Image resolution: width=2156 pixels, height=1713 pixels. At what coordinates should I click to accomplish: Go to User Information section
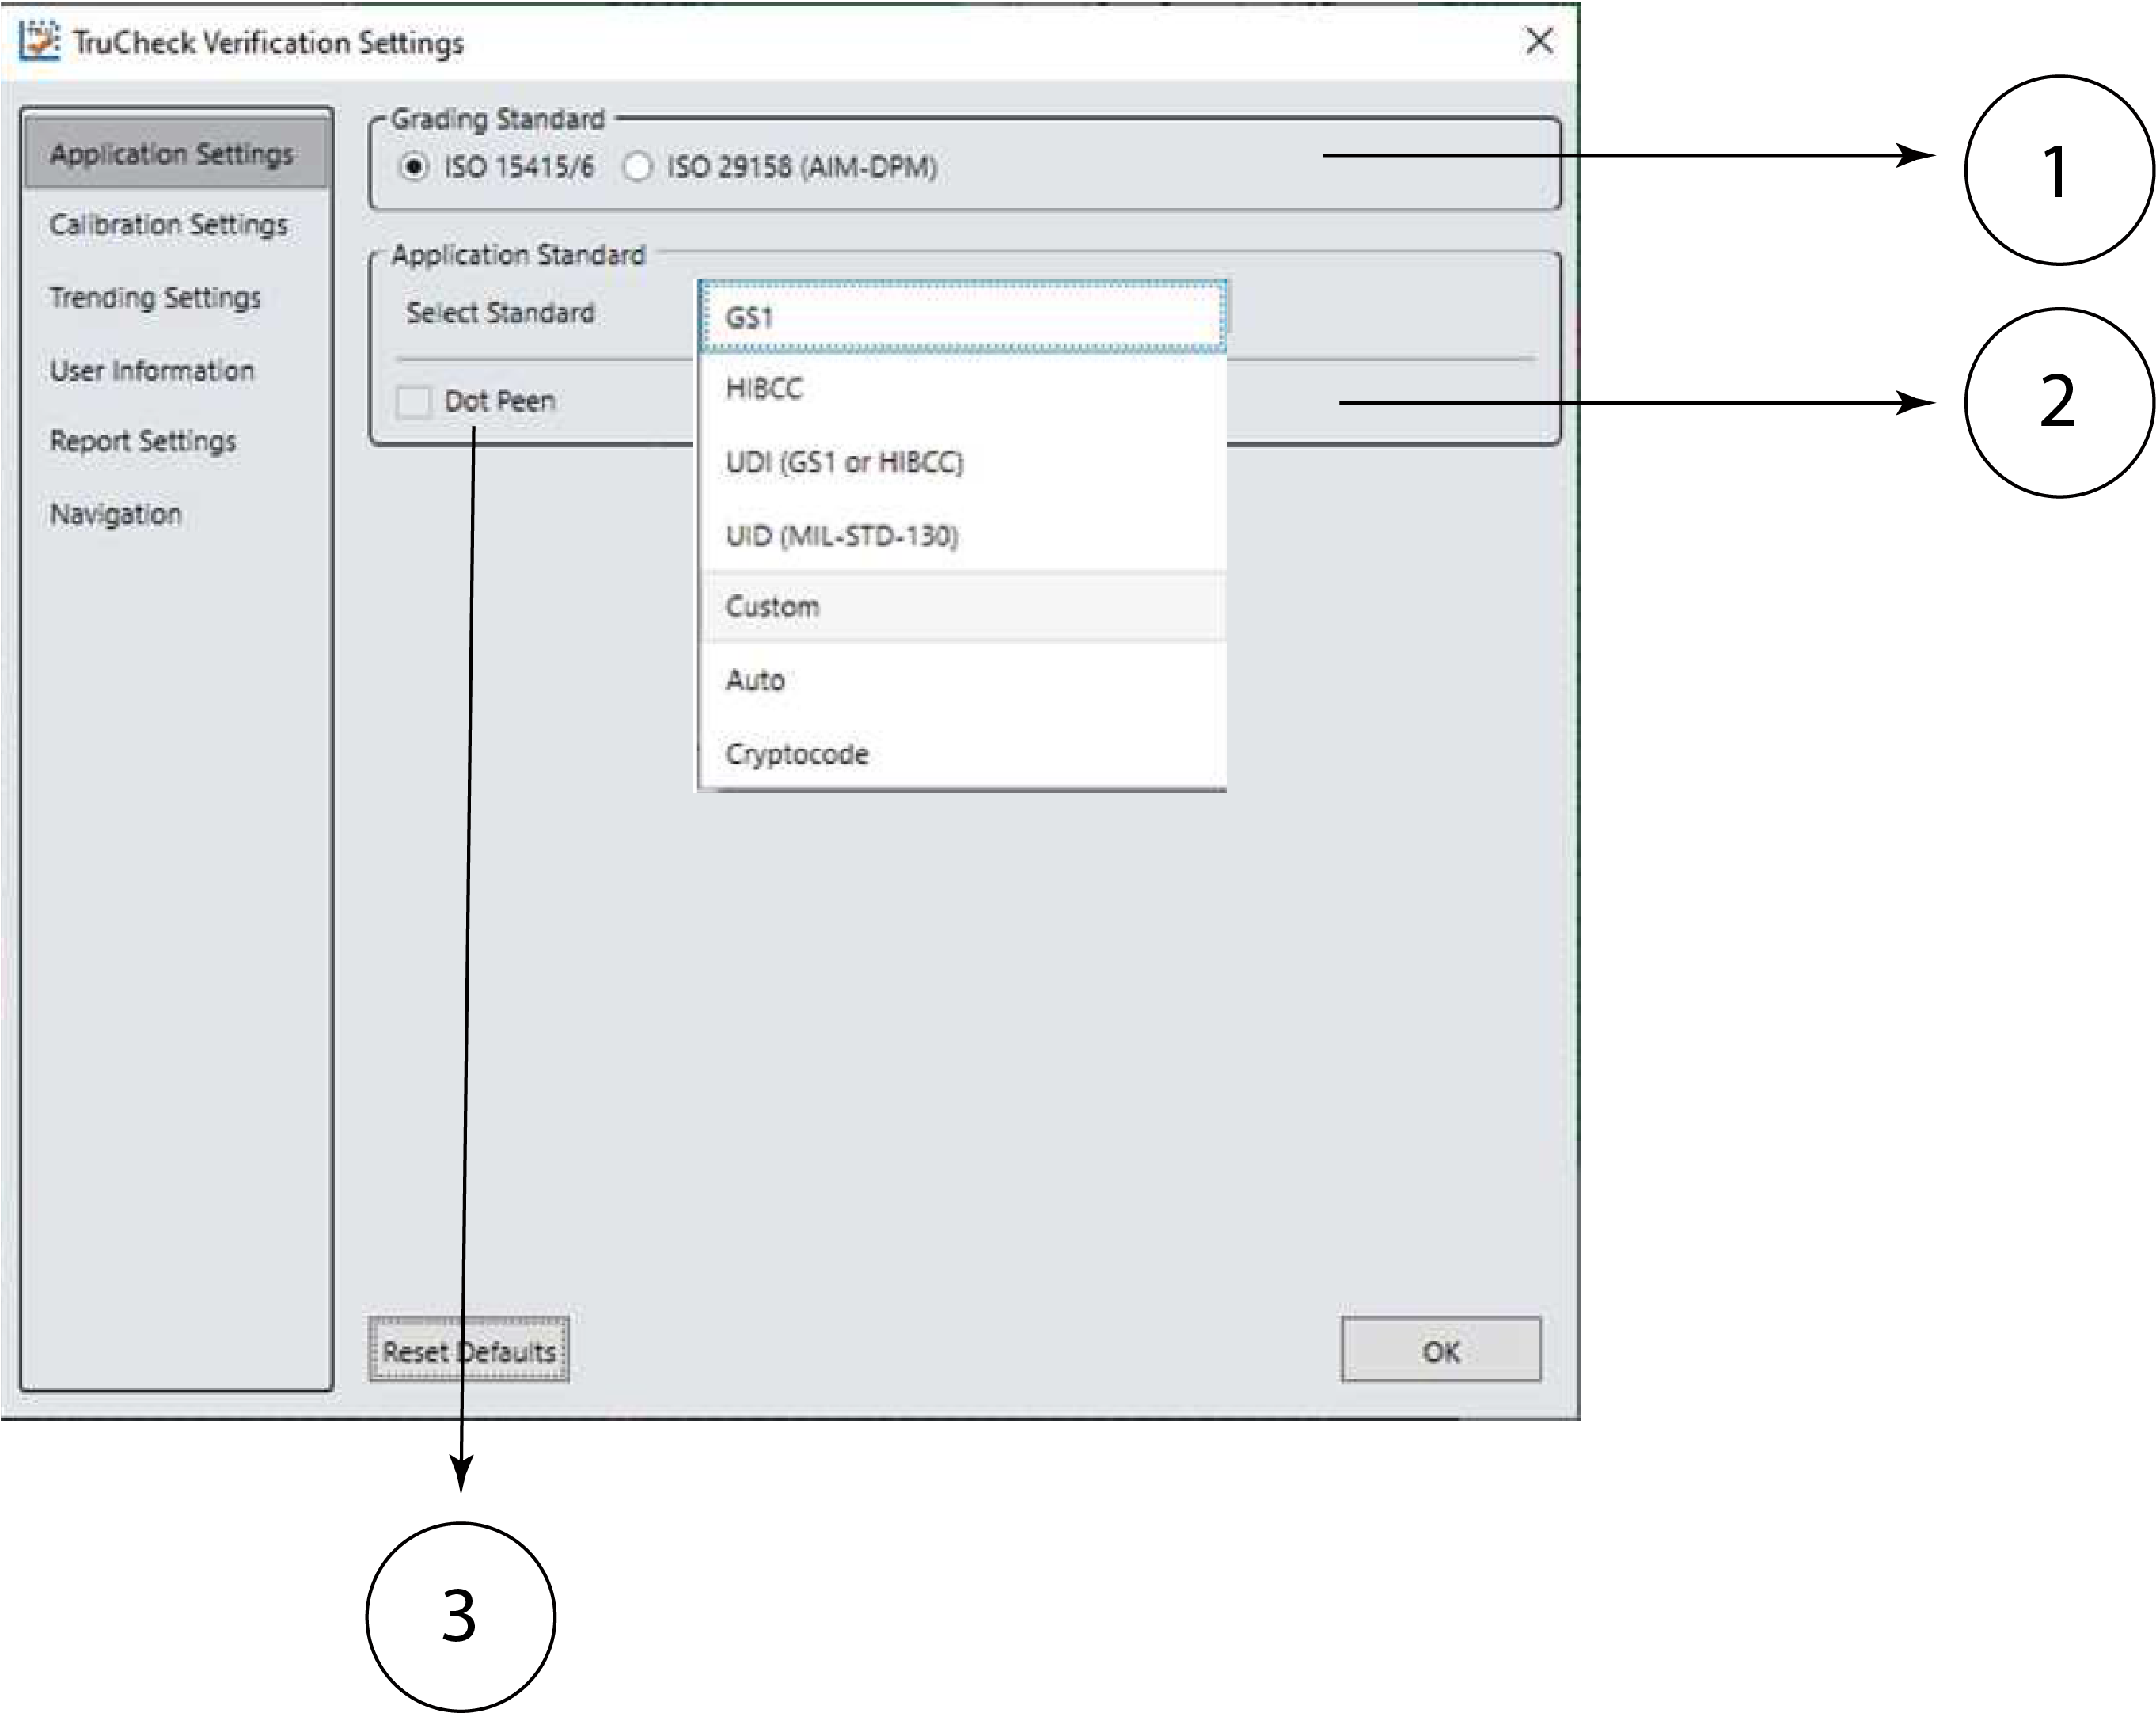point(152,371)
